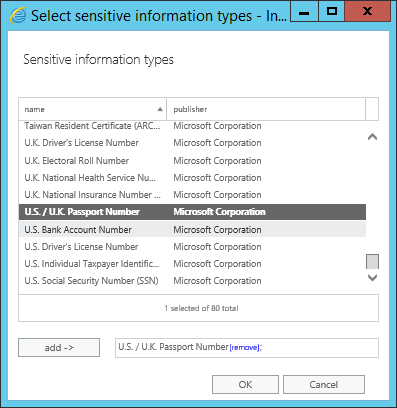Screen dimensions: 397x408
Task: Click the remove link for Passport Number
Action: tap(244, 347)
